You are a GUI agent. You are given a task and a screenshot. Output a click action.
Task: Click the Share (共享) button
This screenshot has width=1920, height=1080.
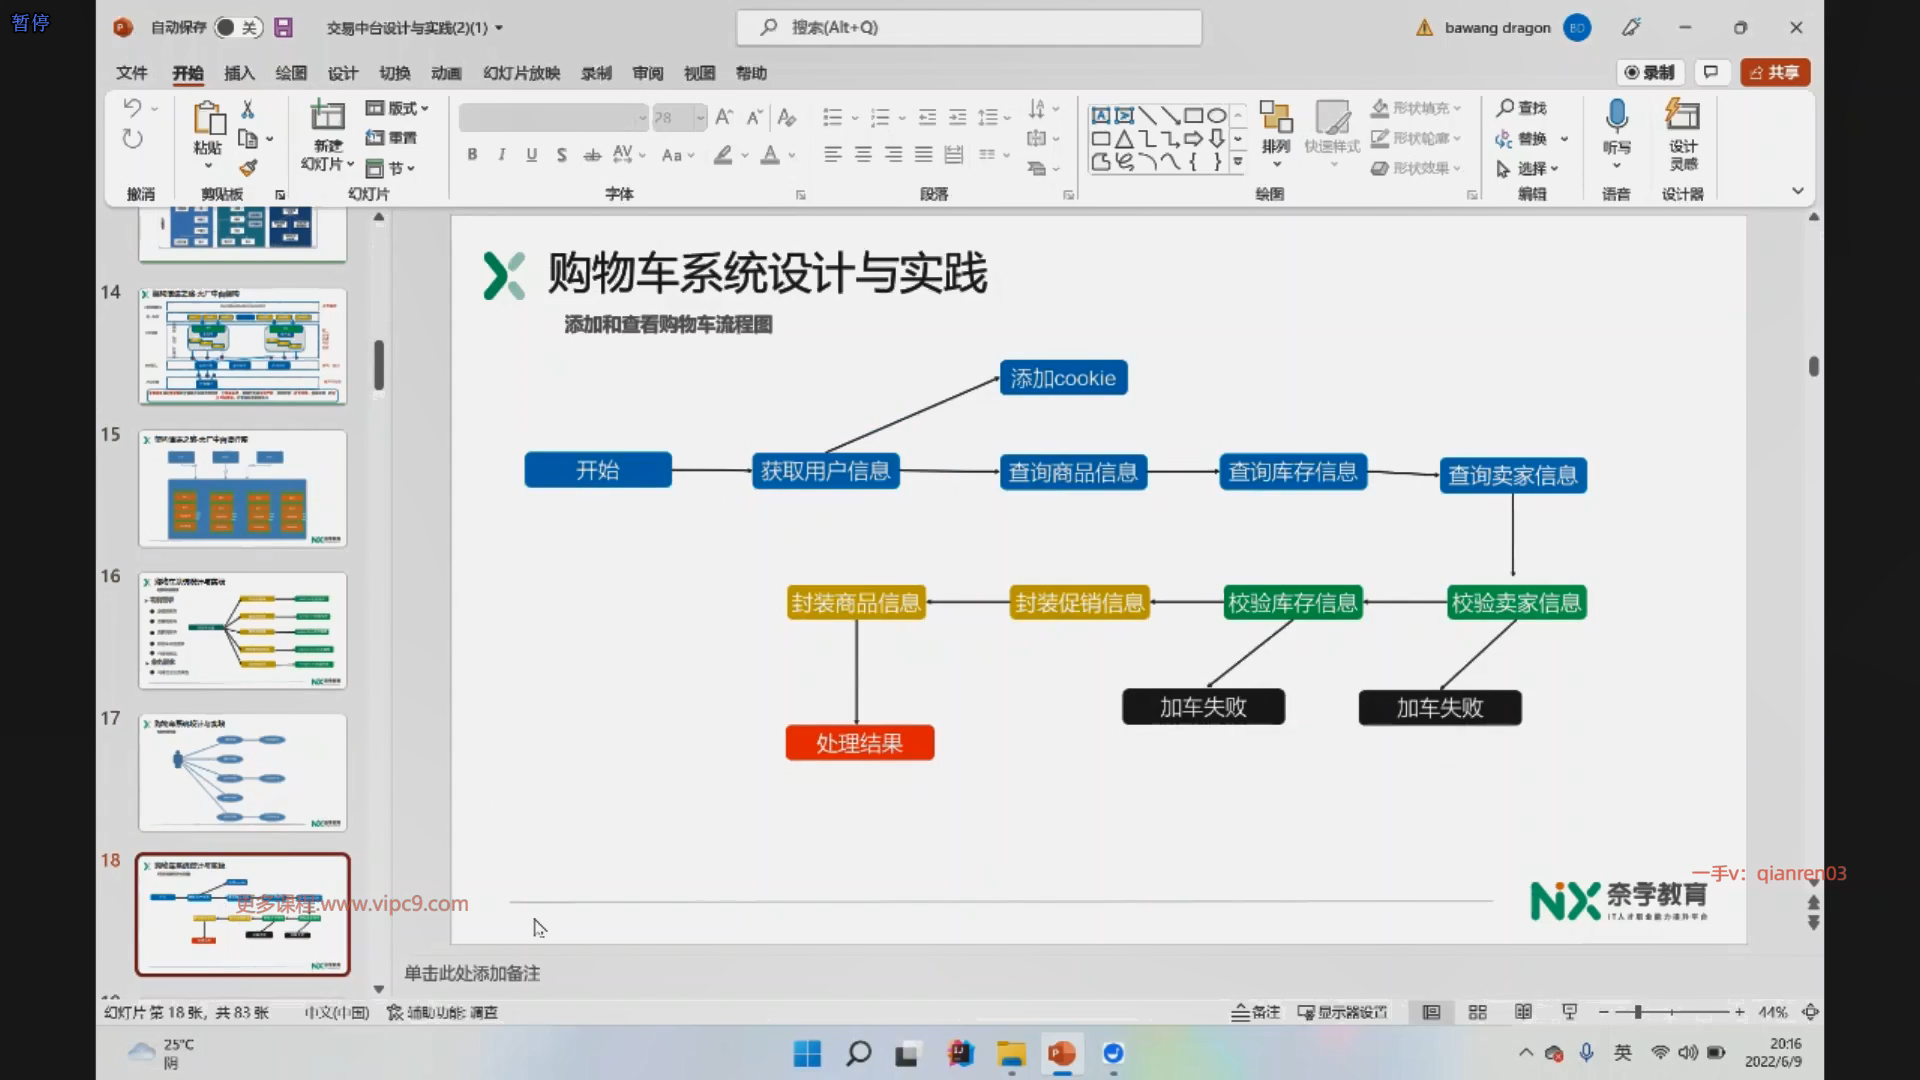point(1775,72)
